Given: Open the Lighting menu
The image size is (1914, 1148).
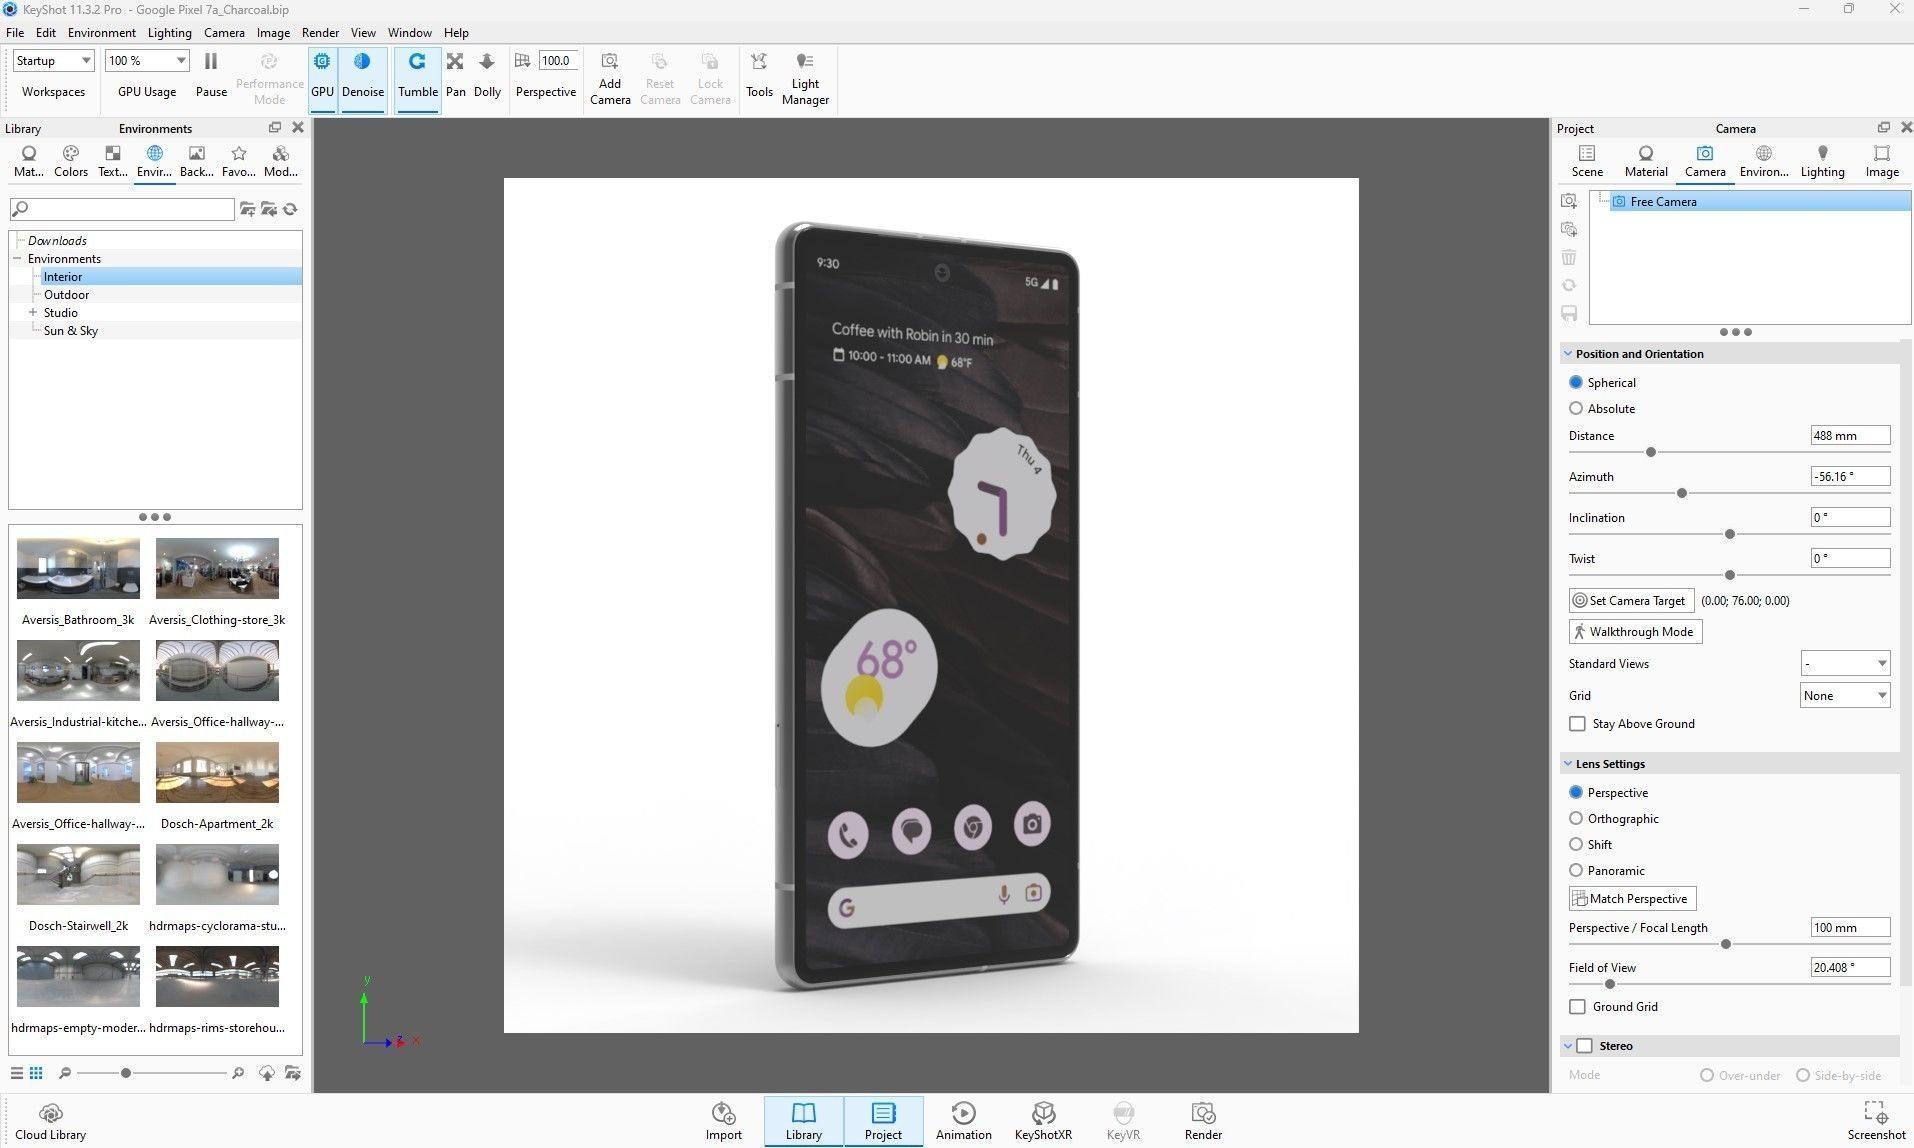Looking at the screenshot, I should pyautogui.click(x=169, y=32).
